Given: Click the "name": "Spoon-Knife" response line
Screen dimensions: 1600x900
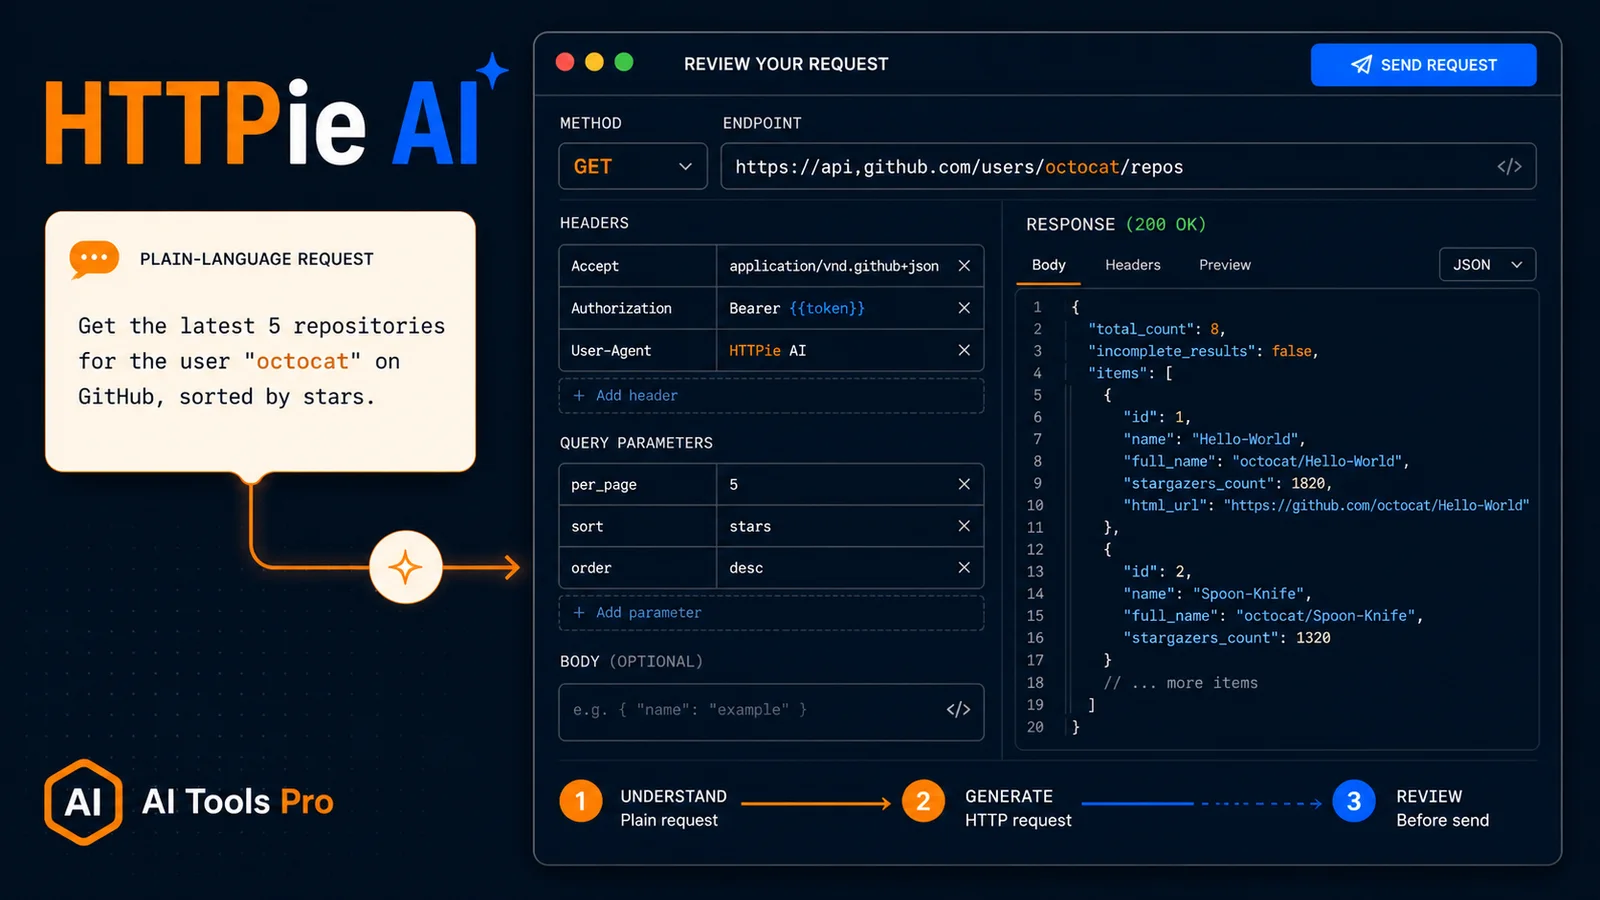Looking at the screenshot, I should coord(1217,593).
